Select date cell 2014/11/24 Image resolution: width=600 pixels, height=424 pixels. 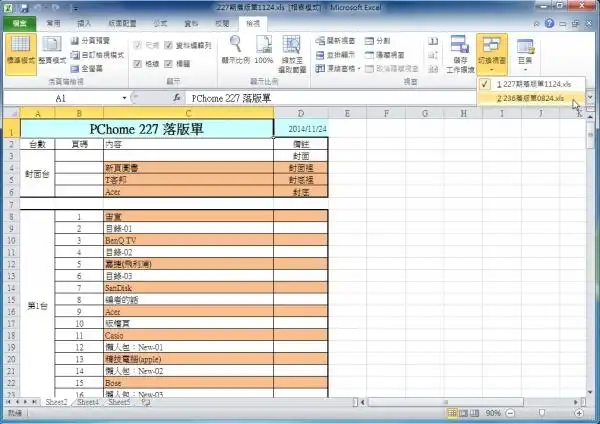click(x=301, y=129)
